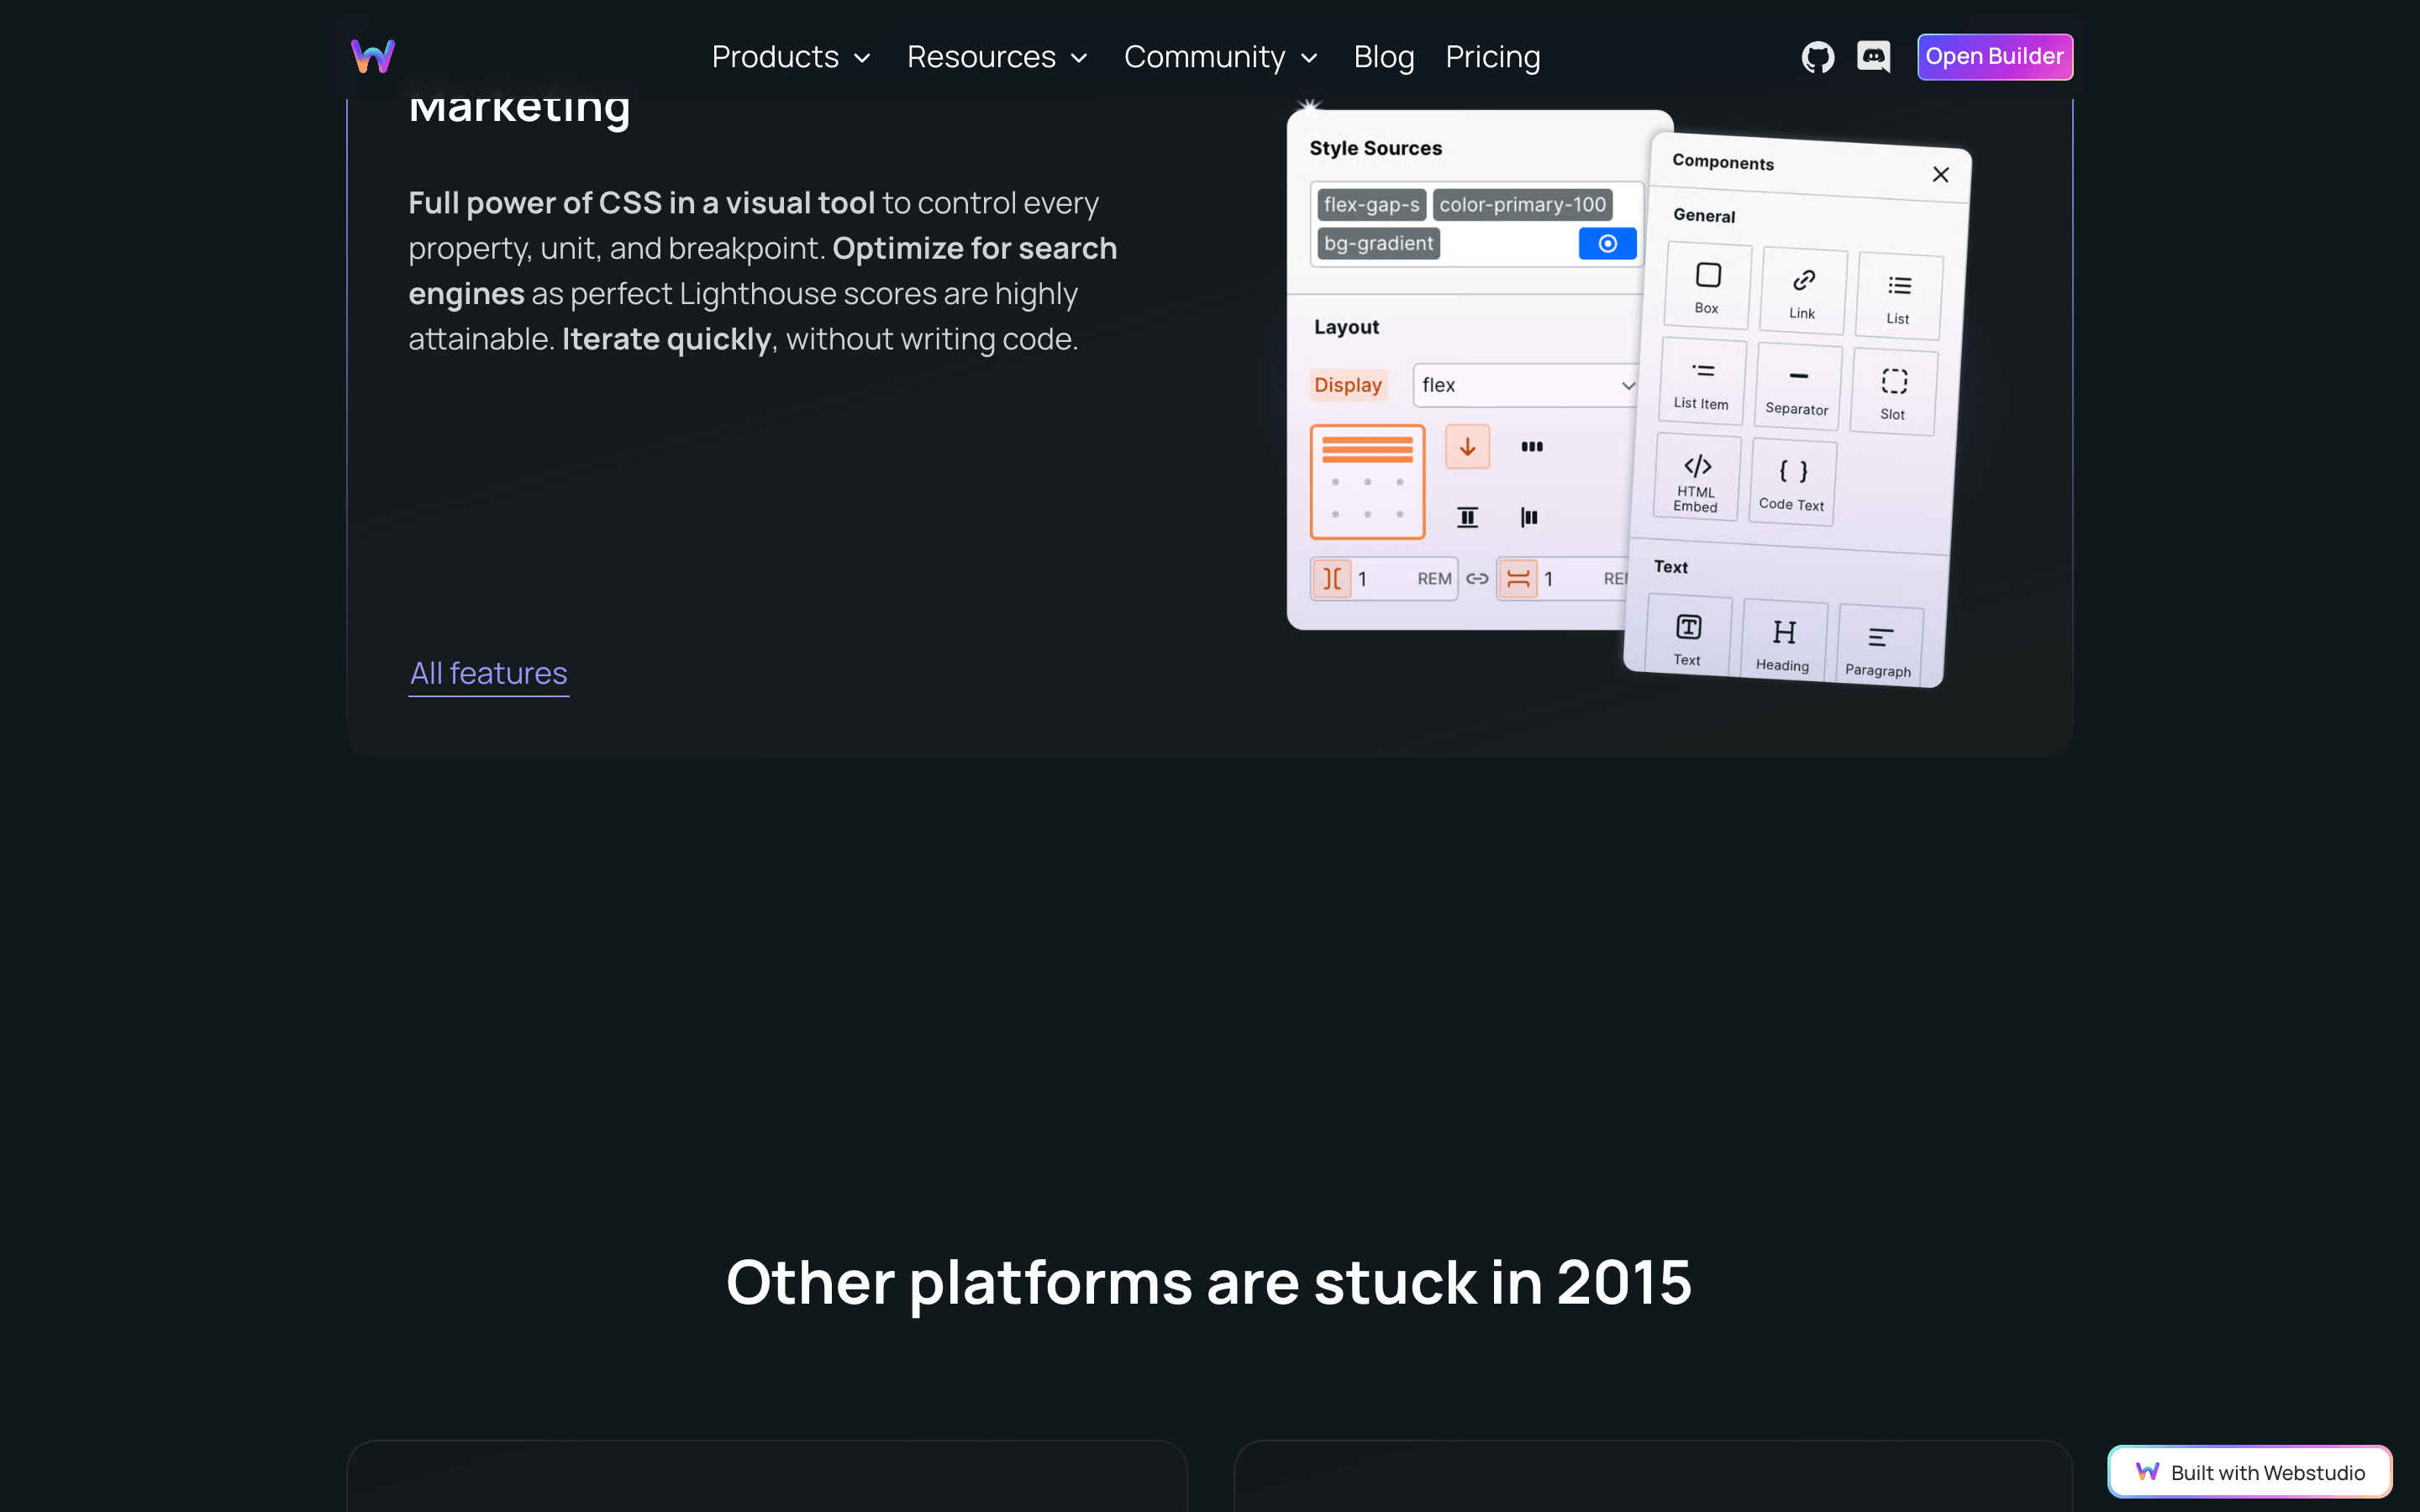The width and height of the screenshot is (2420, 1512).
Task: Open the GitHub icon link
Action: 1817,57
